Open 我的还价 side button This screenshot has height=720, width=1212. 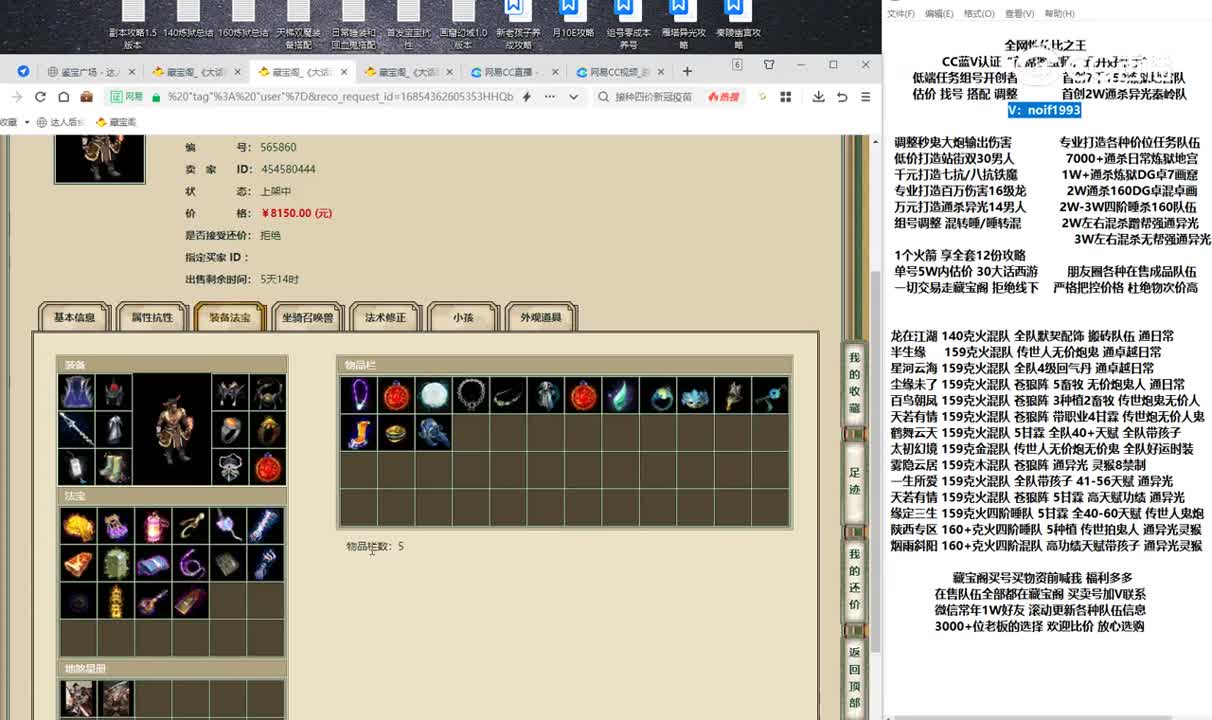[x=854, y=579]
